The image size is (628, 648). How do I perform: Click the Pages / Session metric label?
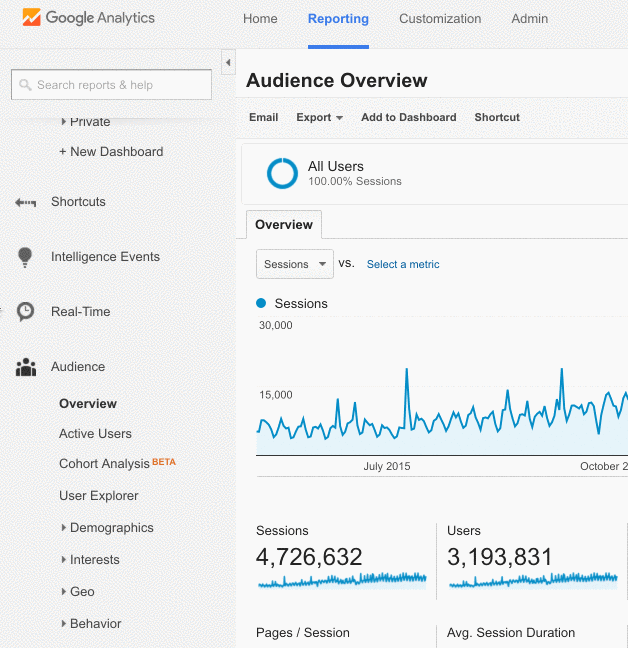point(303,633)
